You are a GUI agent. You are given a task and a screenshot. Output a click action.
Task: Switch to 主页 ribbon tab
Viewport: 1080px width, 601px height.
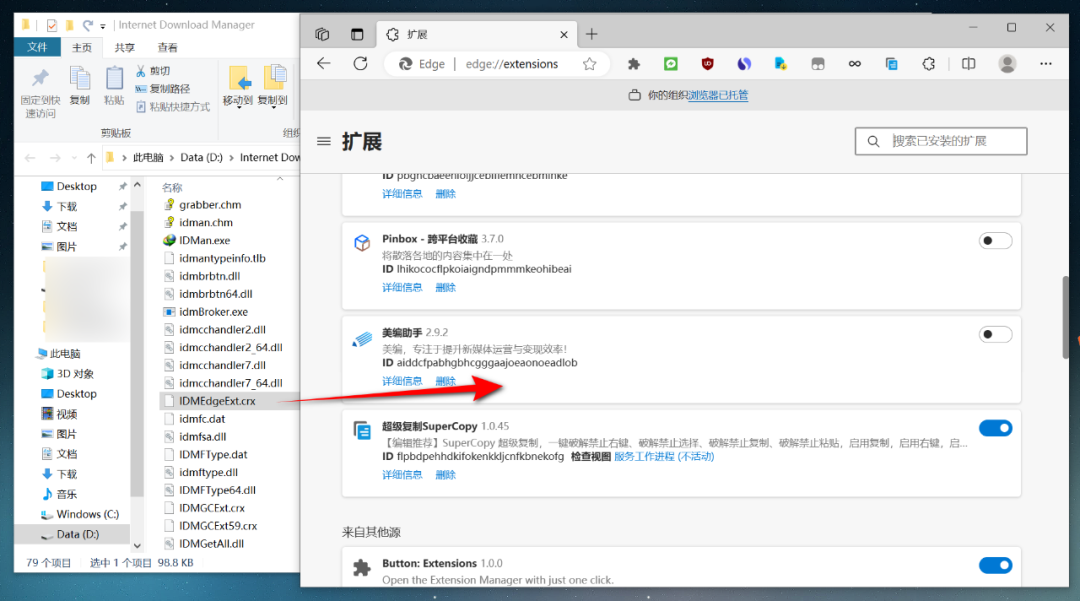tap(82, 48)
